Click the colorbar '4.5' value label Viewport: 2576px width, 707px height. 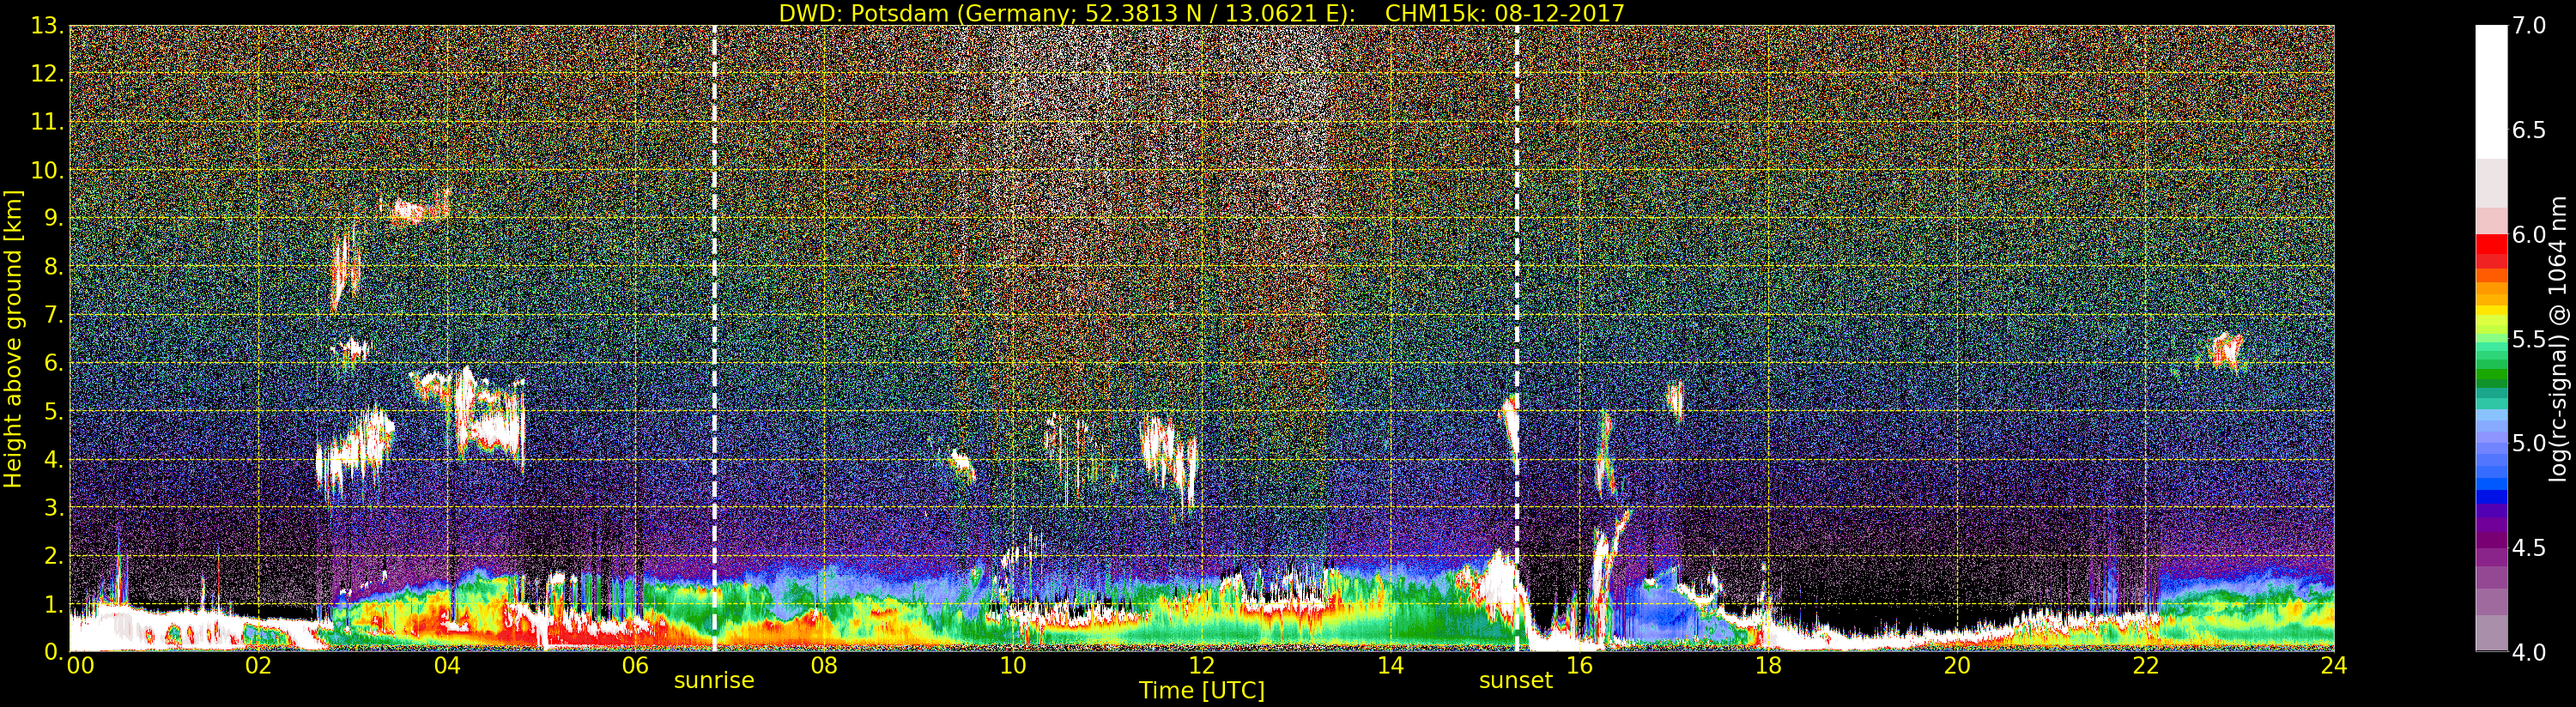[x=2529, y=547]
